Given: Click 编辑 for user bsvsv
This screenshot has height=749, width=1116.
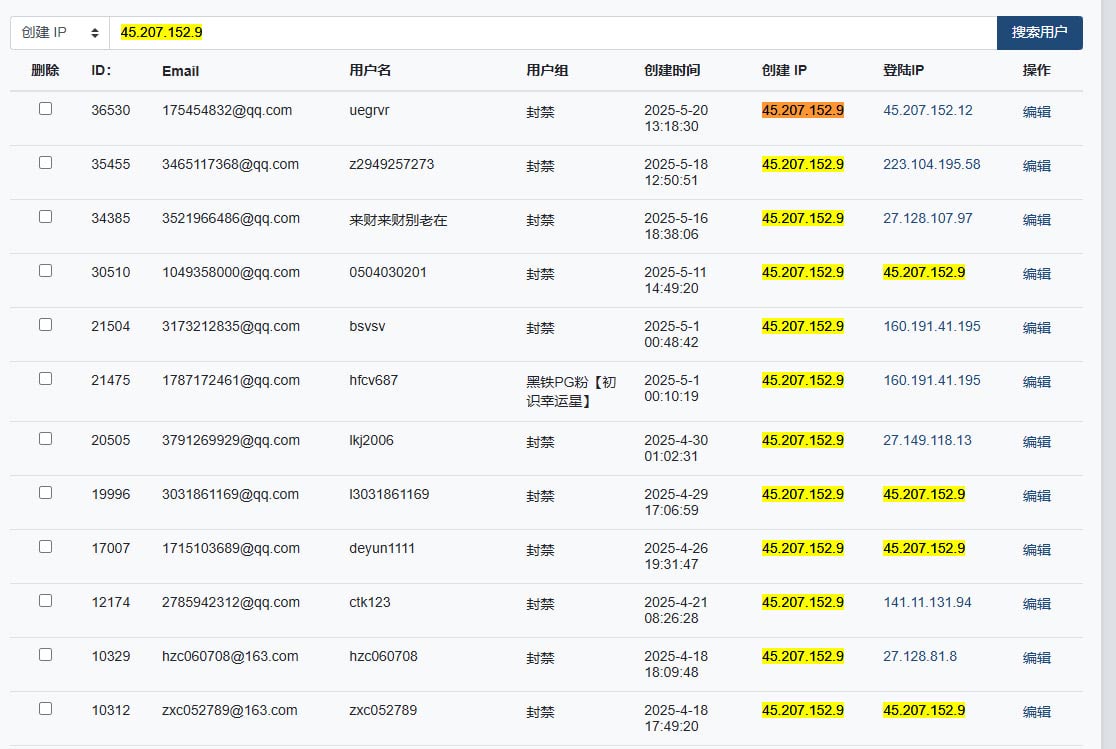Looking at the screenshot, I should [1036, 328].
